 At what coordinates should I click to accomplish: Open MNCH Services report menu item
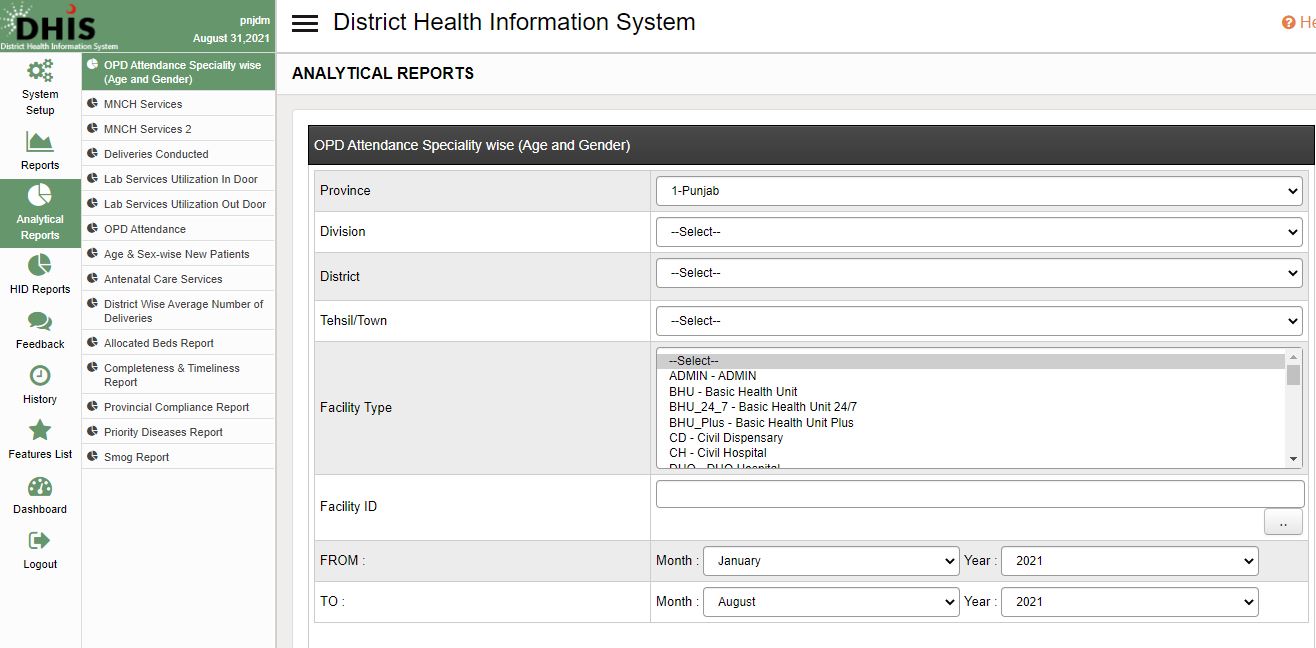pyautogui.click(x=143, y=104)
